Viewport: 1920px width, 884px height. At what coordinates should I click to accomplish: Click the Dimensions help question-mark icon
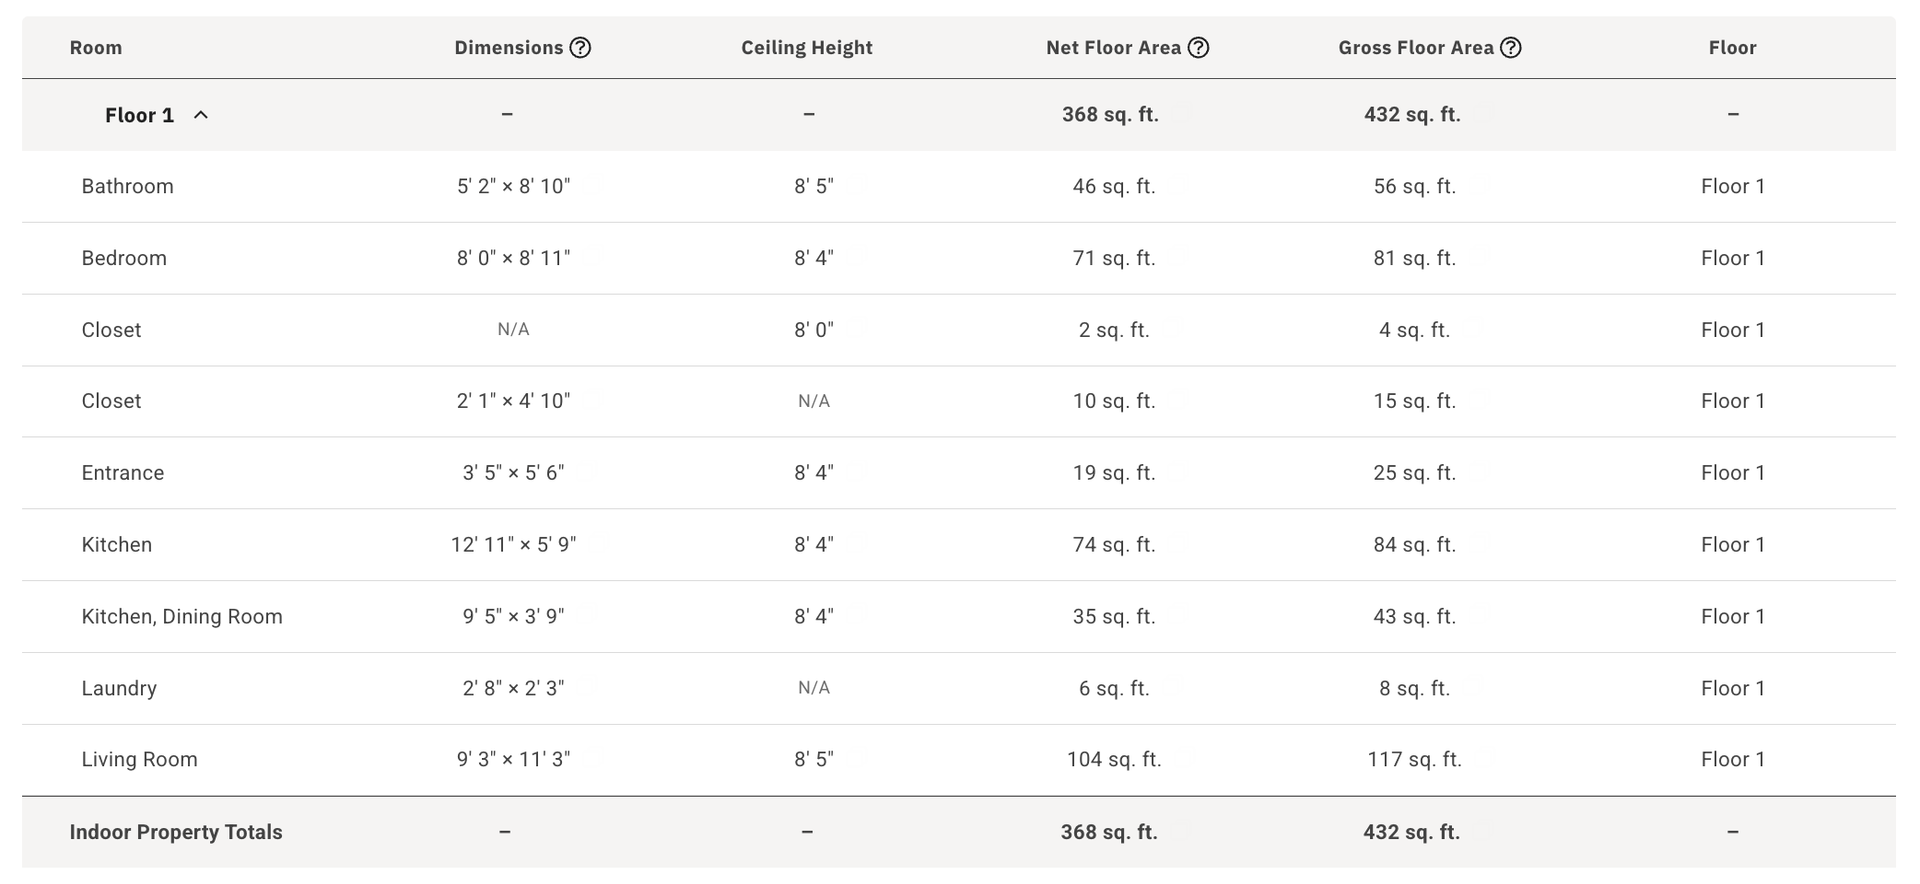pos(580,48)
